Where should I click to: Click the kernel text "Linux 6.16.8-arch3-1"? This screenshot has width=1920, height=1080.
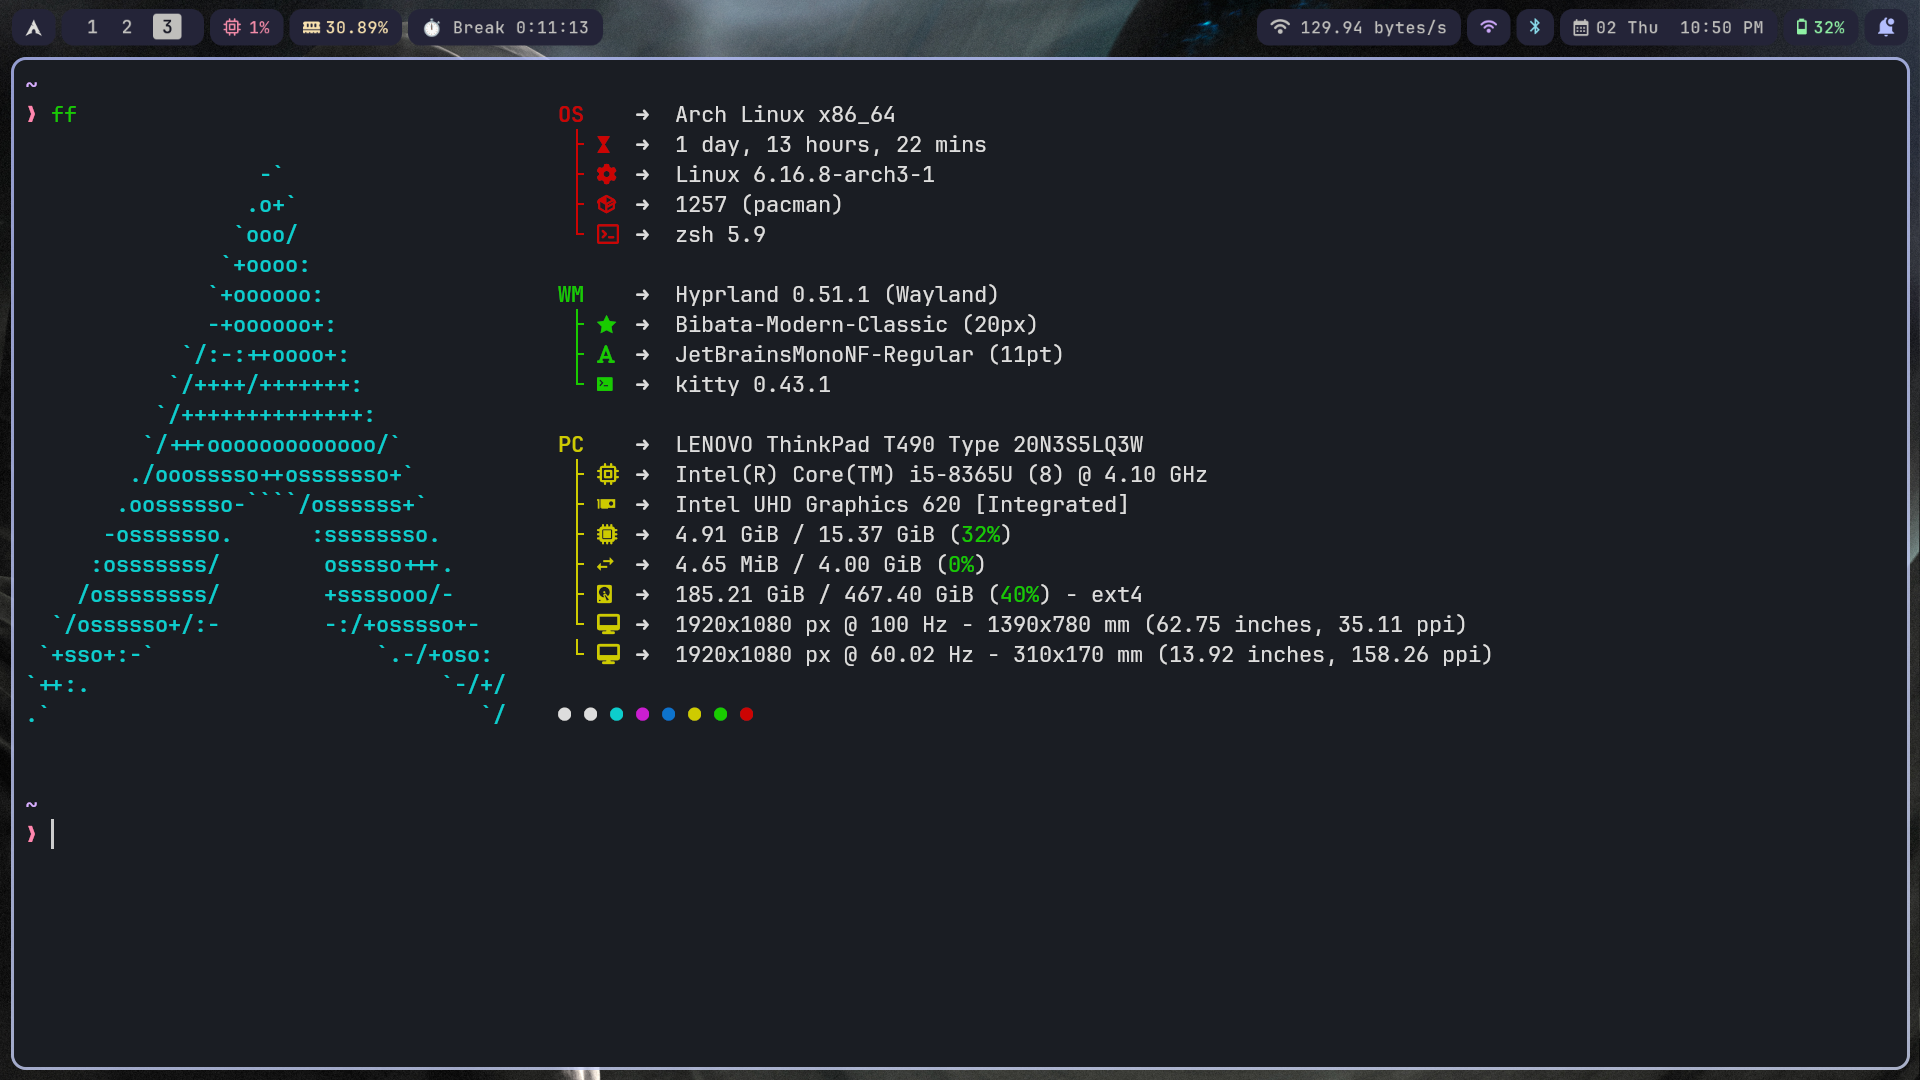pos(805,175)
